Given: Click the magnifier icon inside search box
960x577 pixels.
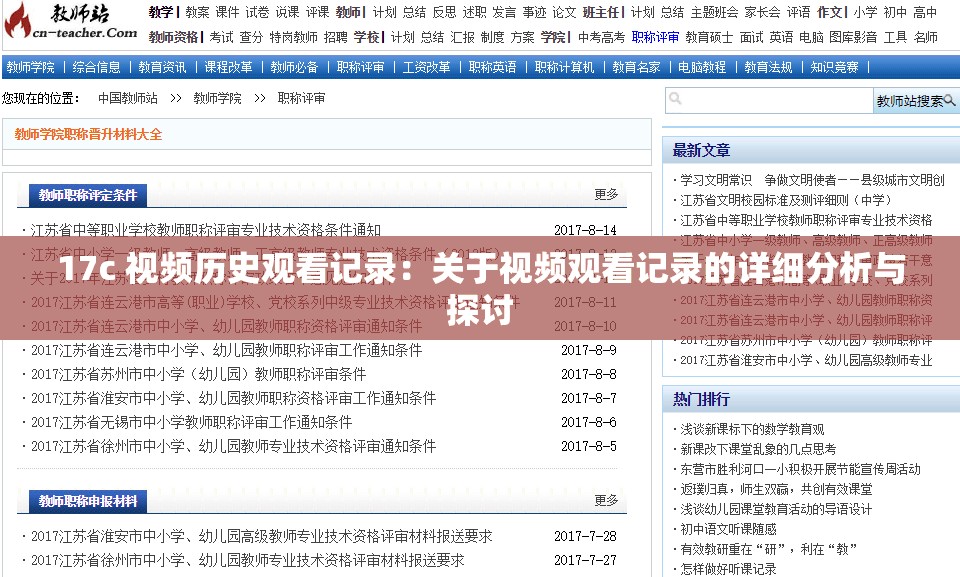Looking at the screenshot, I should [x=677, y=99].
